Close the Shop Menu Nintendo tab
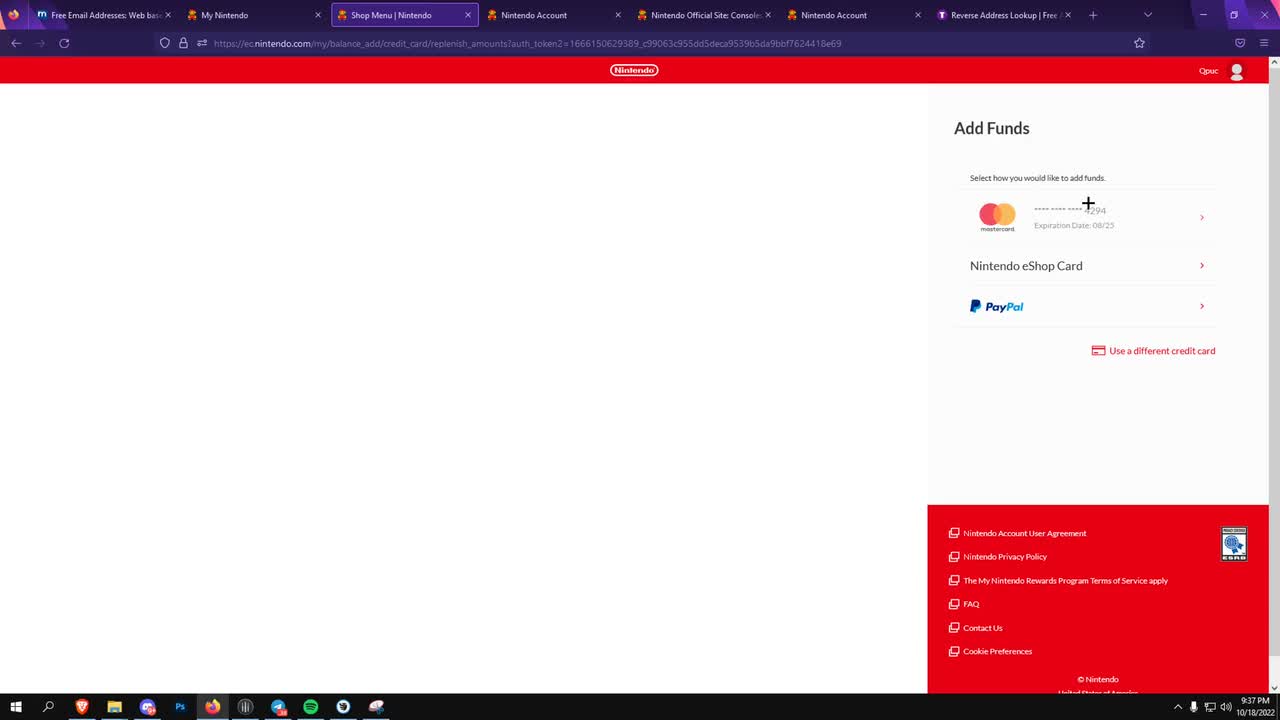 click(x=467, y=15)
